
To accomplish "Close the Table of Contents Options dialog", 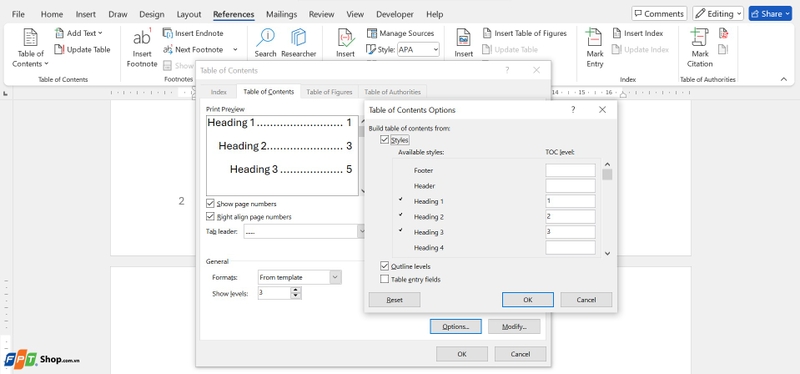I will [603, 110].
